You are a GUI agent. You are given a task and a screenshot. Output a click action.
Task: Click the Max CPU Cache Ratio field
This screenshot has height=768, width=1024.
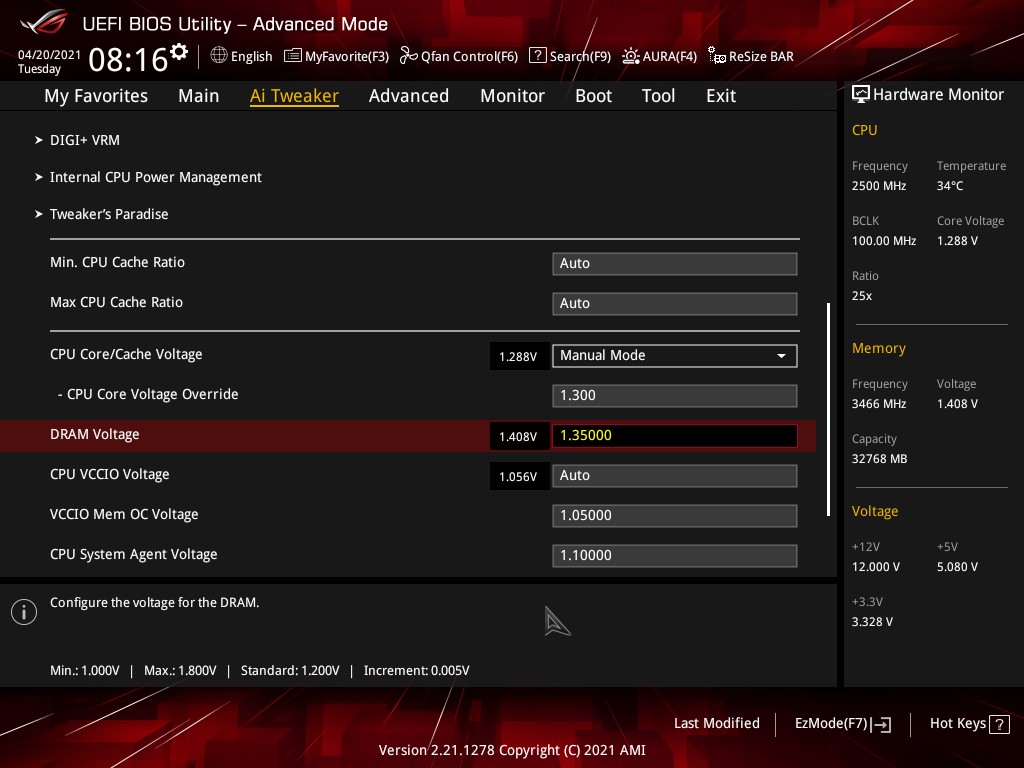click(675, 304)
